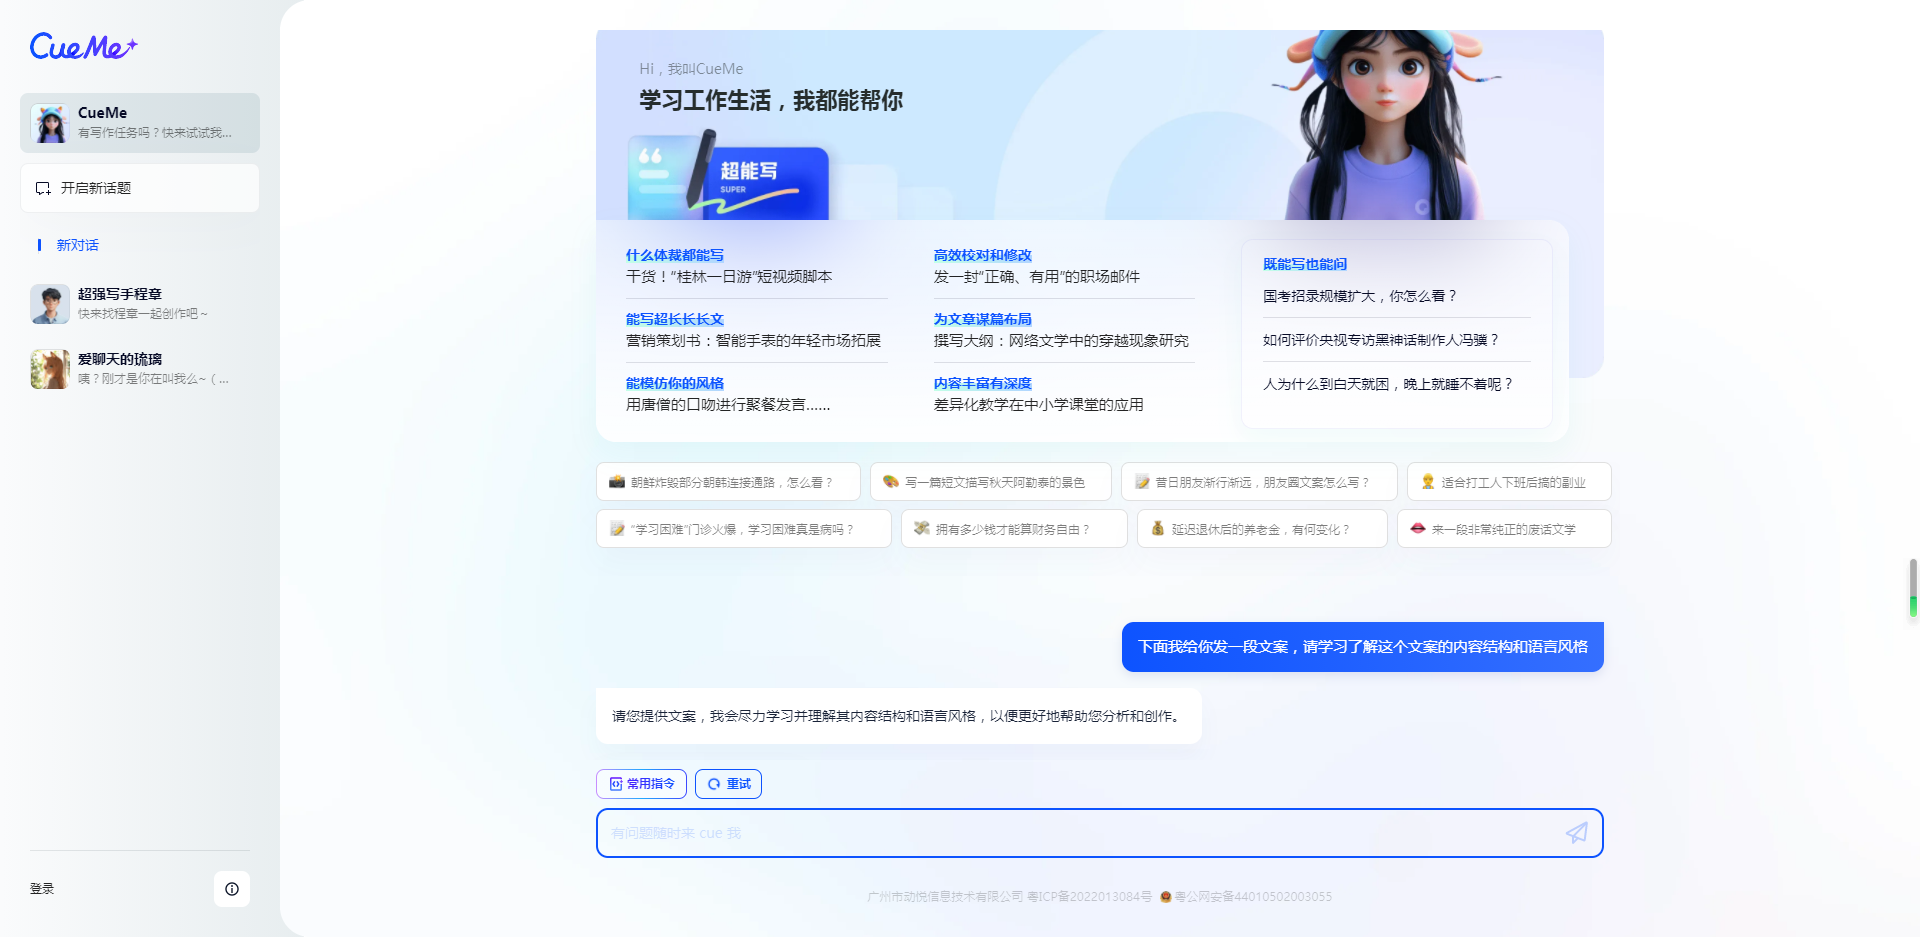Click the CueMe assistant avatar in the sidebar

pyautogui.click(x=50, y=122)
